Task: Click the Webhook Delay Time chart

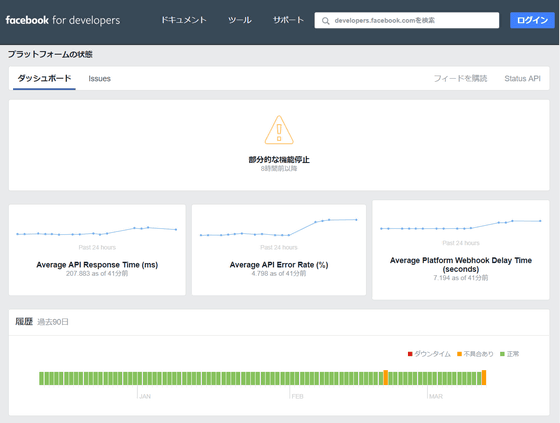Action: coord(461,225)
